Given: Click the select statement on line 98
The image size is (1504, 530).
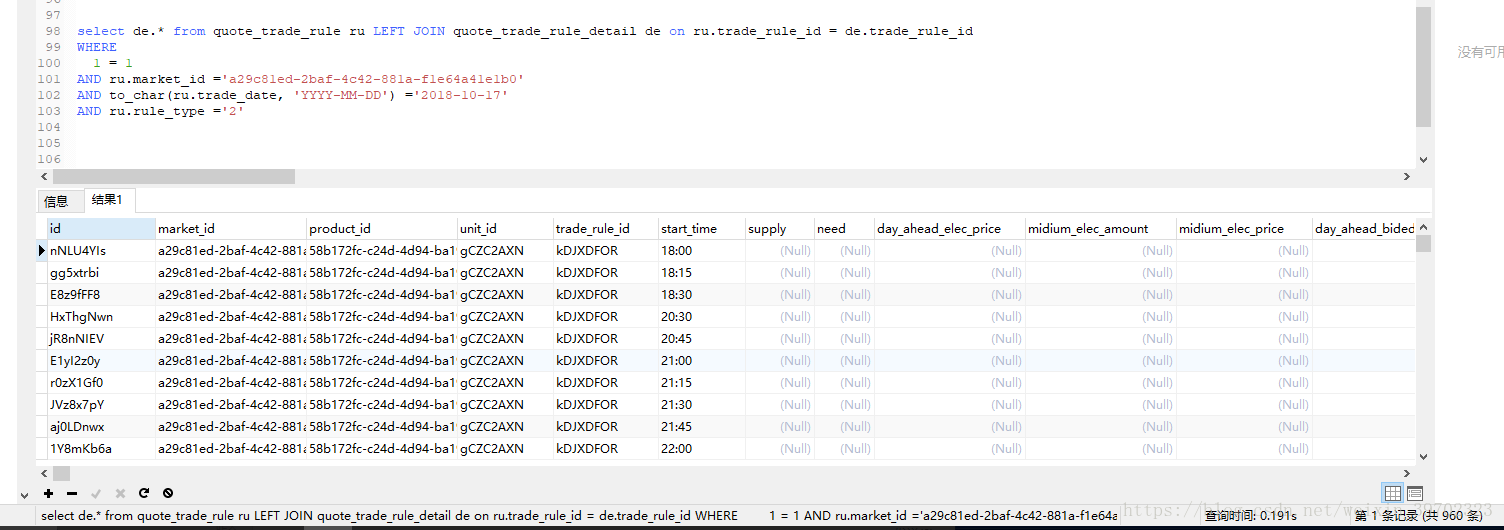Looking at the screenshot, I should tap(525, 31).
